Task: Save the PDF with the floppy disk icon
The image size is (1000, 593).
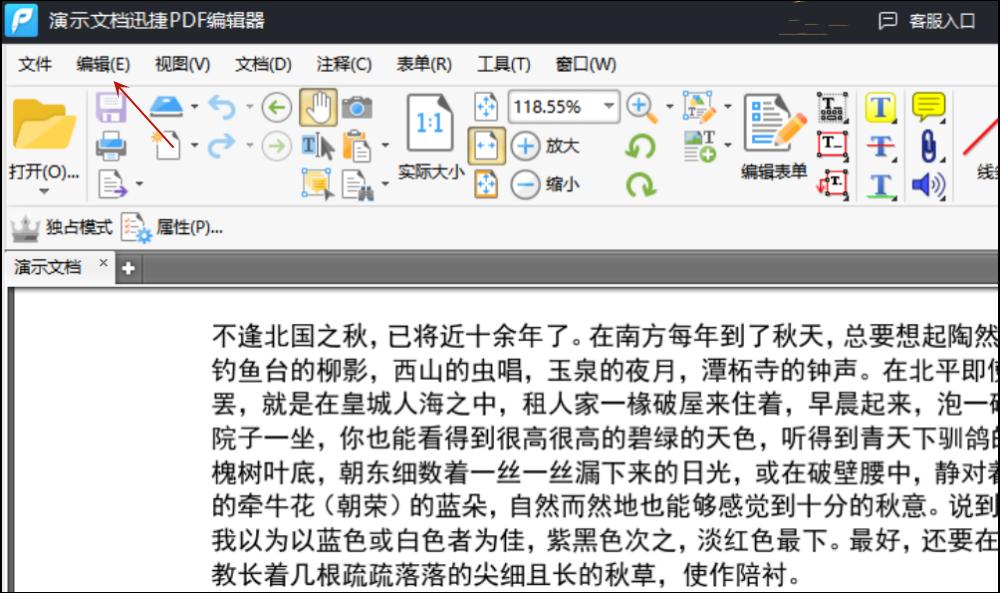Action: point(111,106)
